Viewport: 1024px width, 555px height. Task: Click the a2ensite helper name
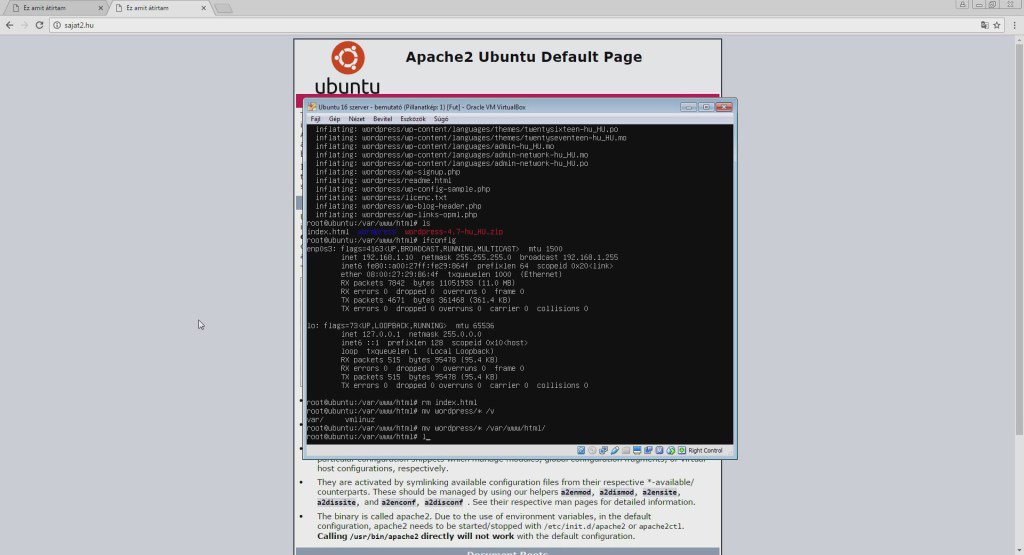pyautogui.click(x=660, y=492)
